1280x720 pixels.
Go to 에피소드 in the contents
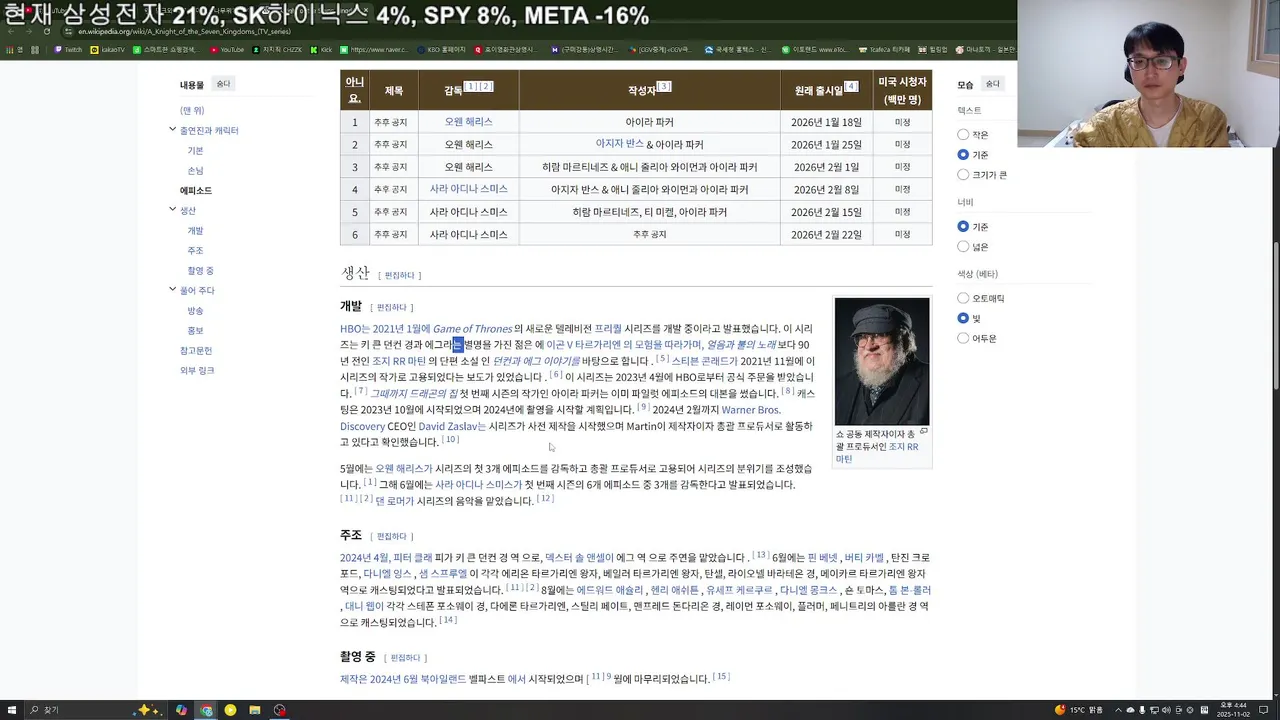tap(196, 190)
